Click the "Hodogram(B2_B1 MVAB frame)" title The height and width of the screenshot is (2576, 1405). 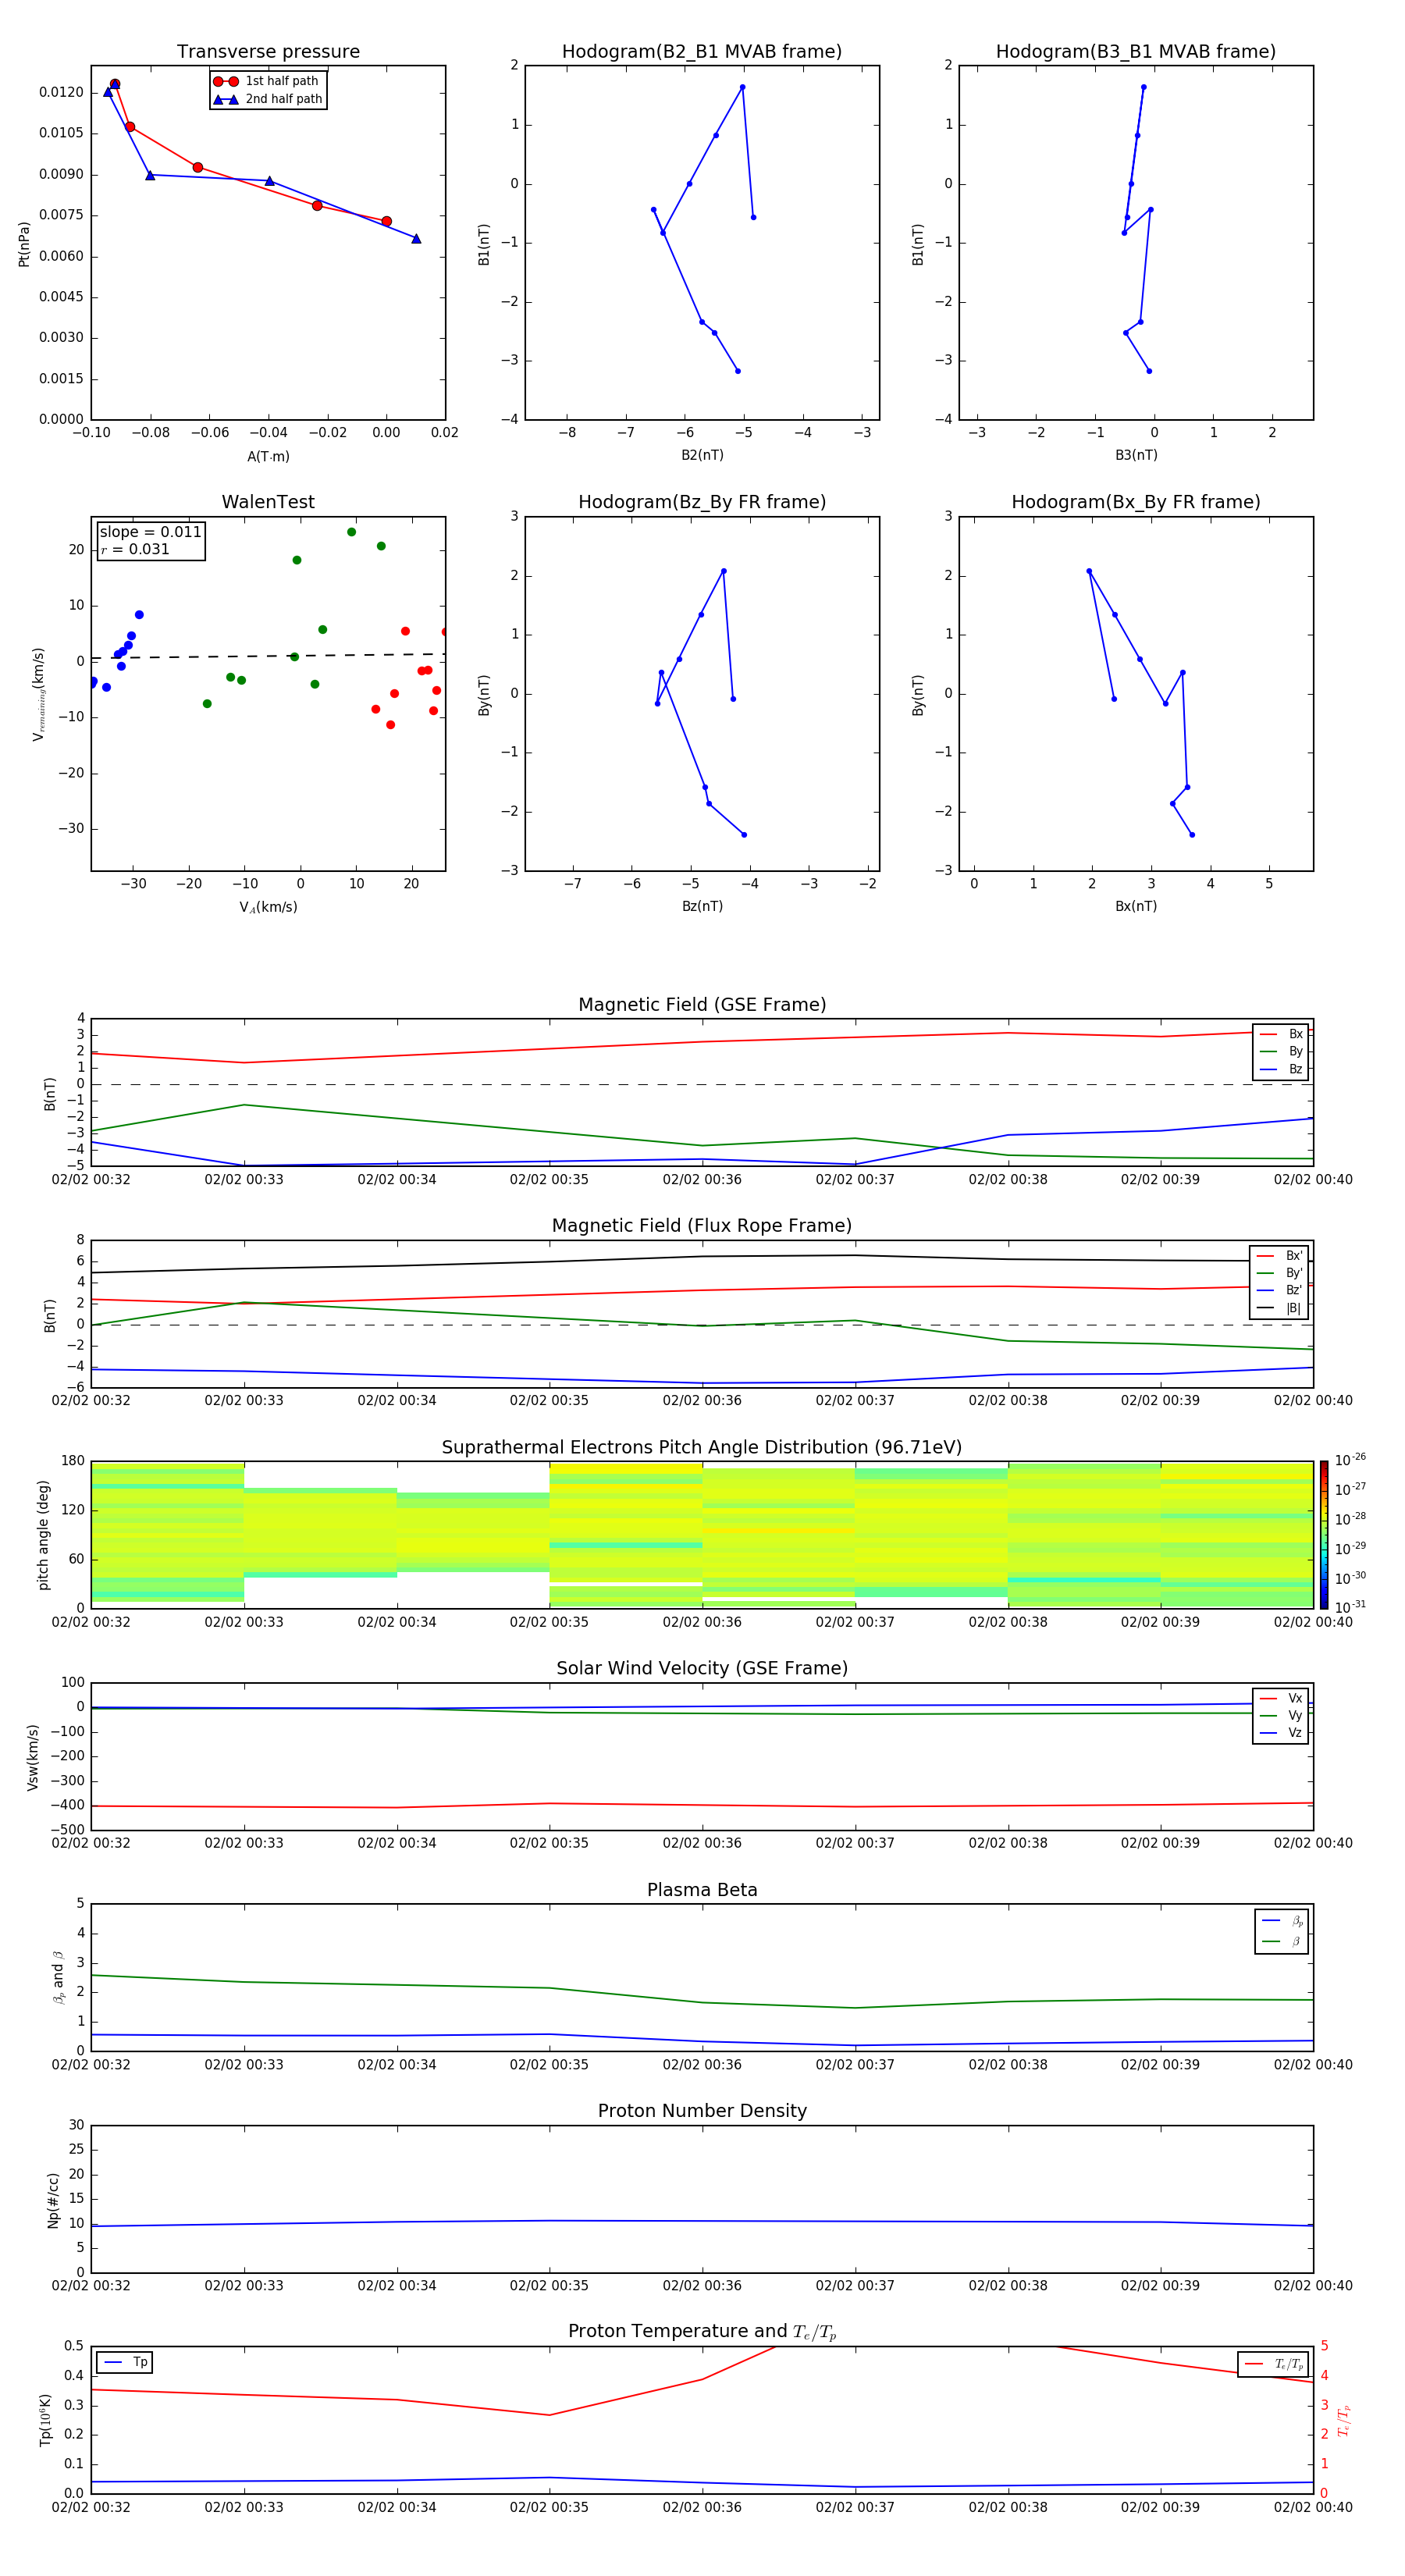click(x=701, y=51)
